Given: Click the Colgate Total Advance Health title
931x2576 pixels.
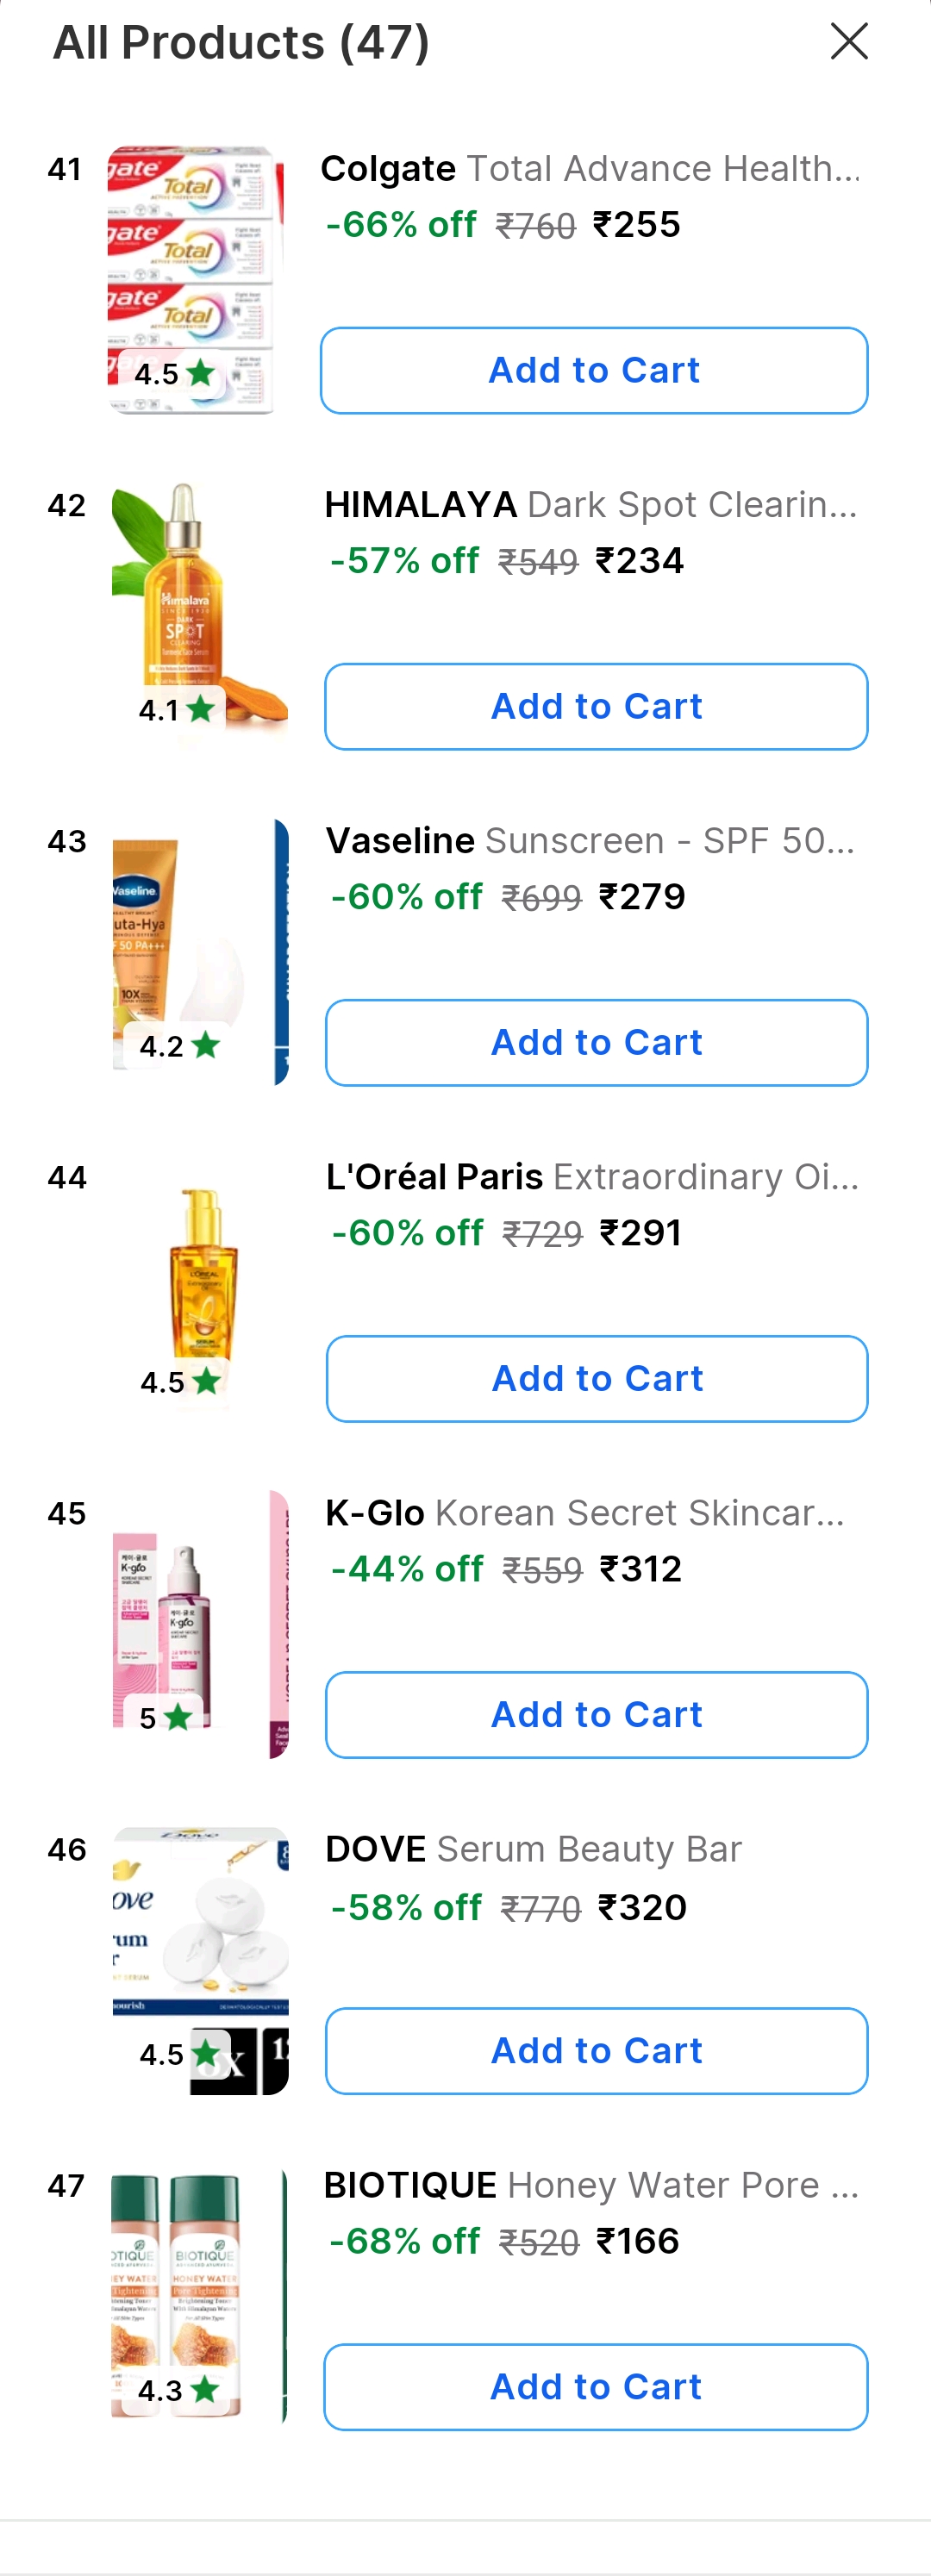Looking at the screenshot, I should click(590, 168).
